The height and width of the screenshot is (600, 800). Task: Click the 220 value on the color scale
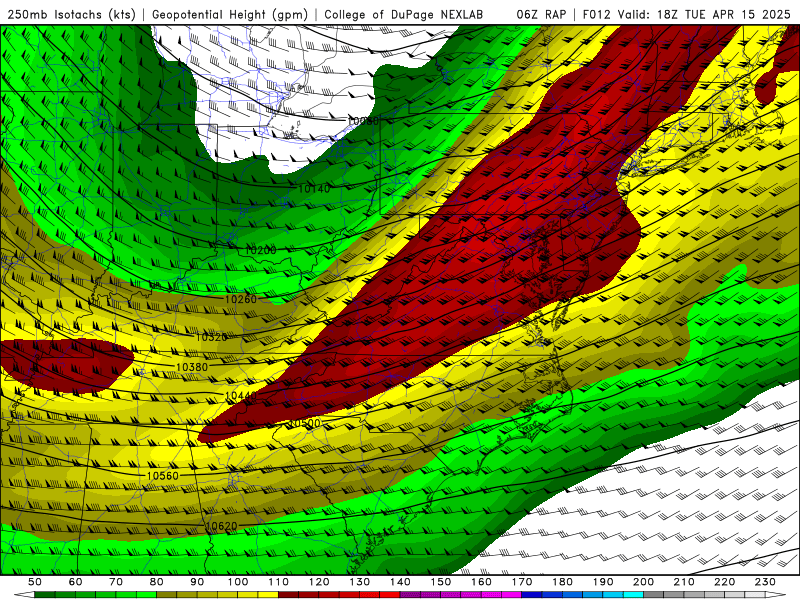pos(724,582)
